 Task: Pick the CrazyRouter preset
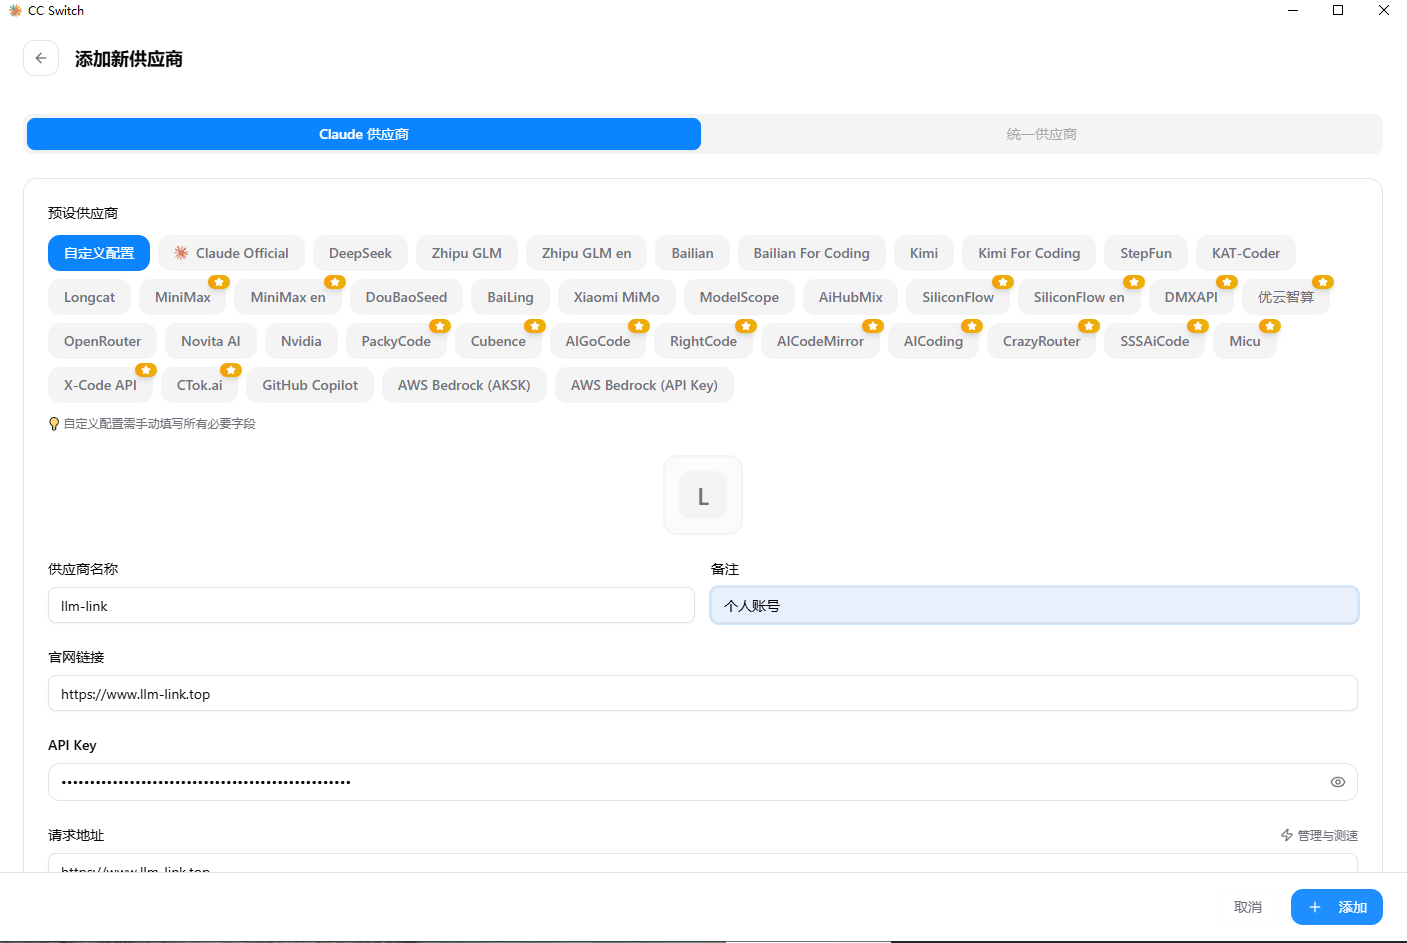(x=1042, y=341)
